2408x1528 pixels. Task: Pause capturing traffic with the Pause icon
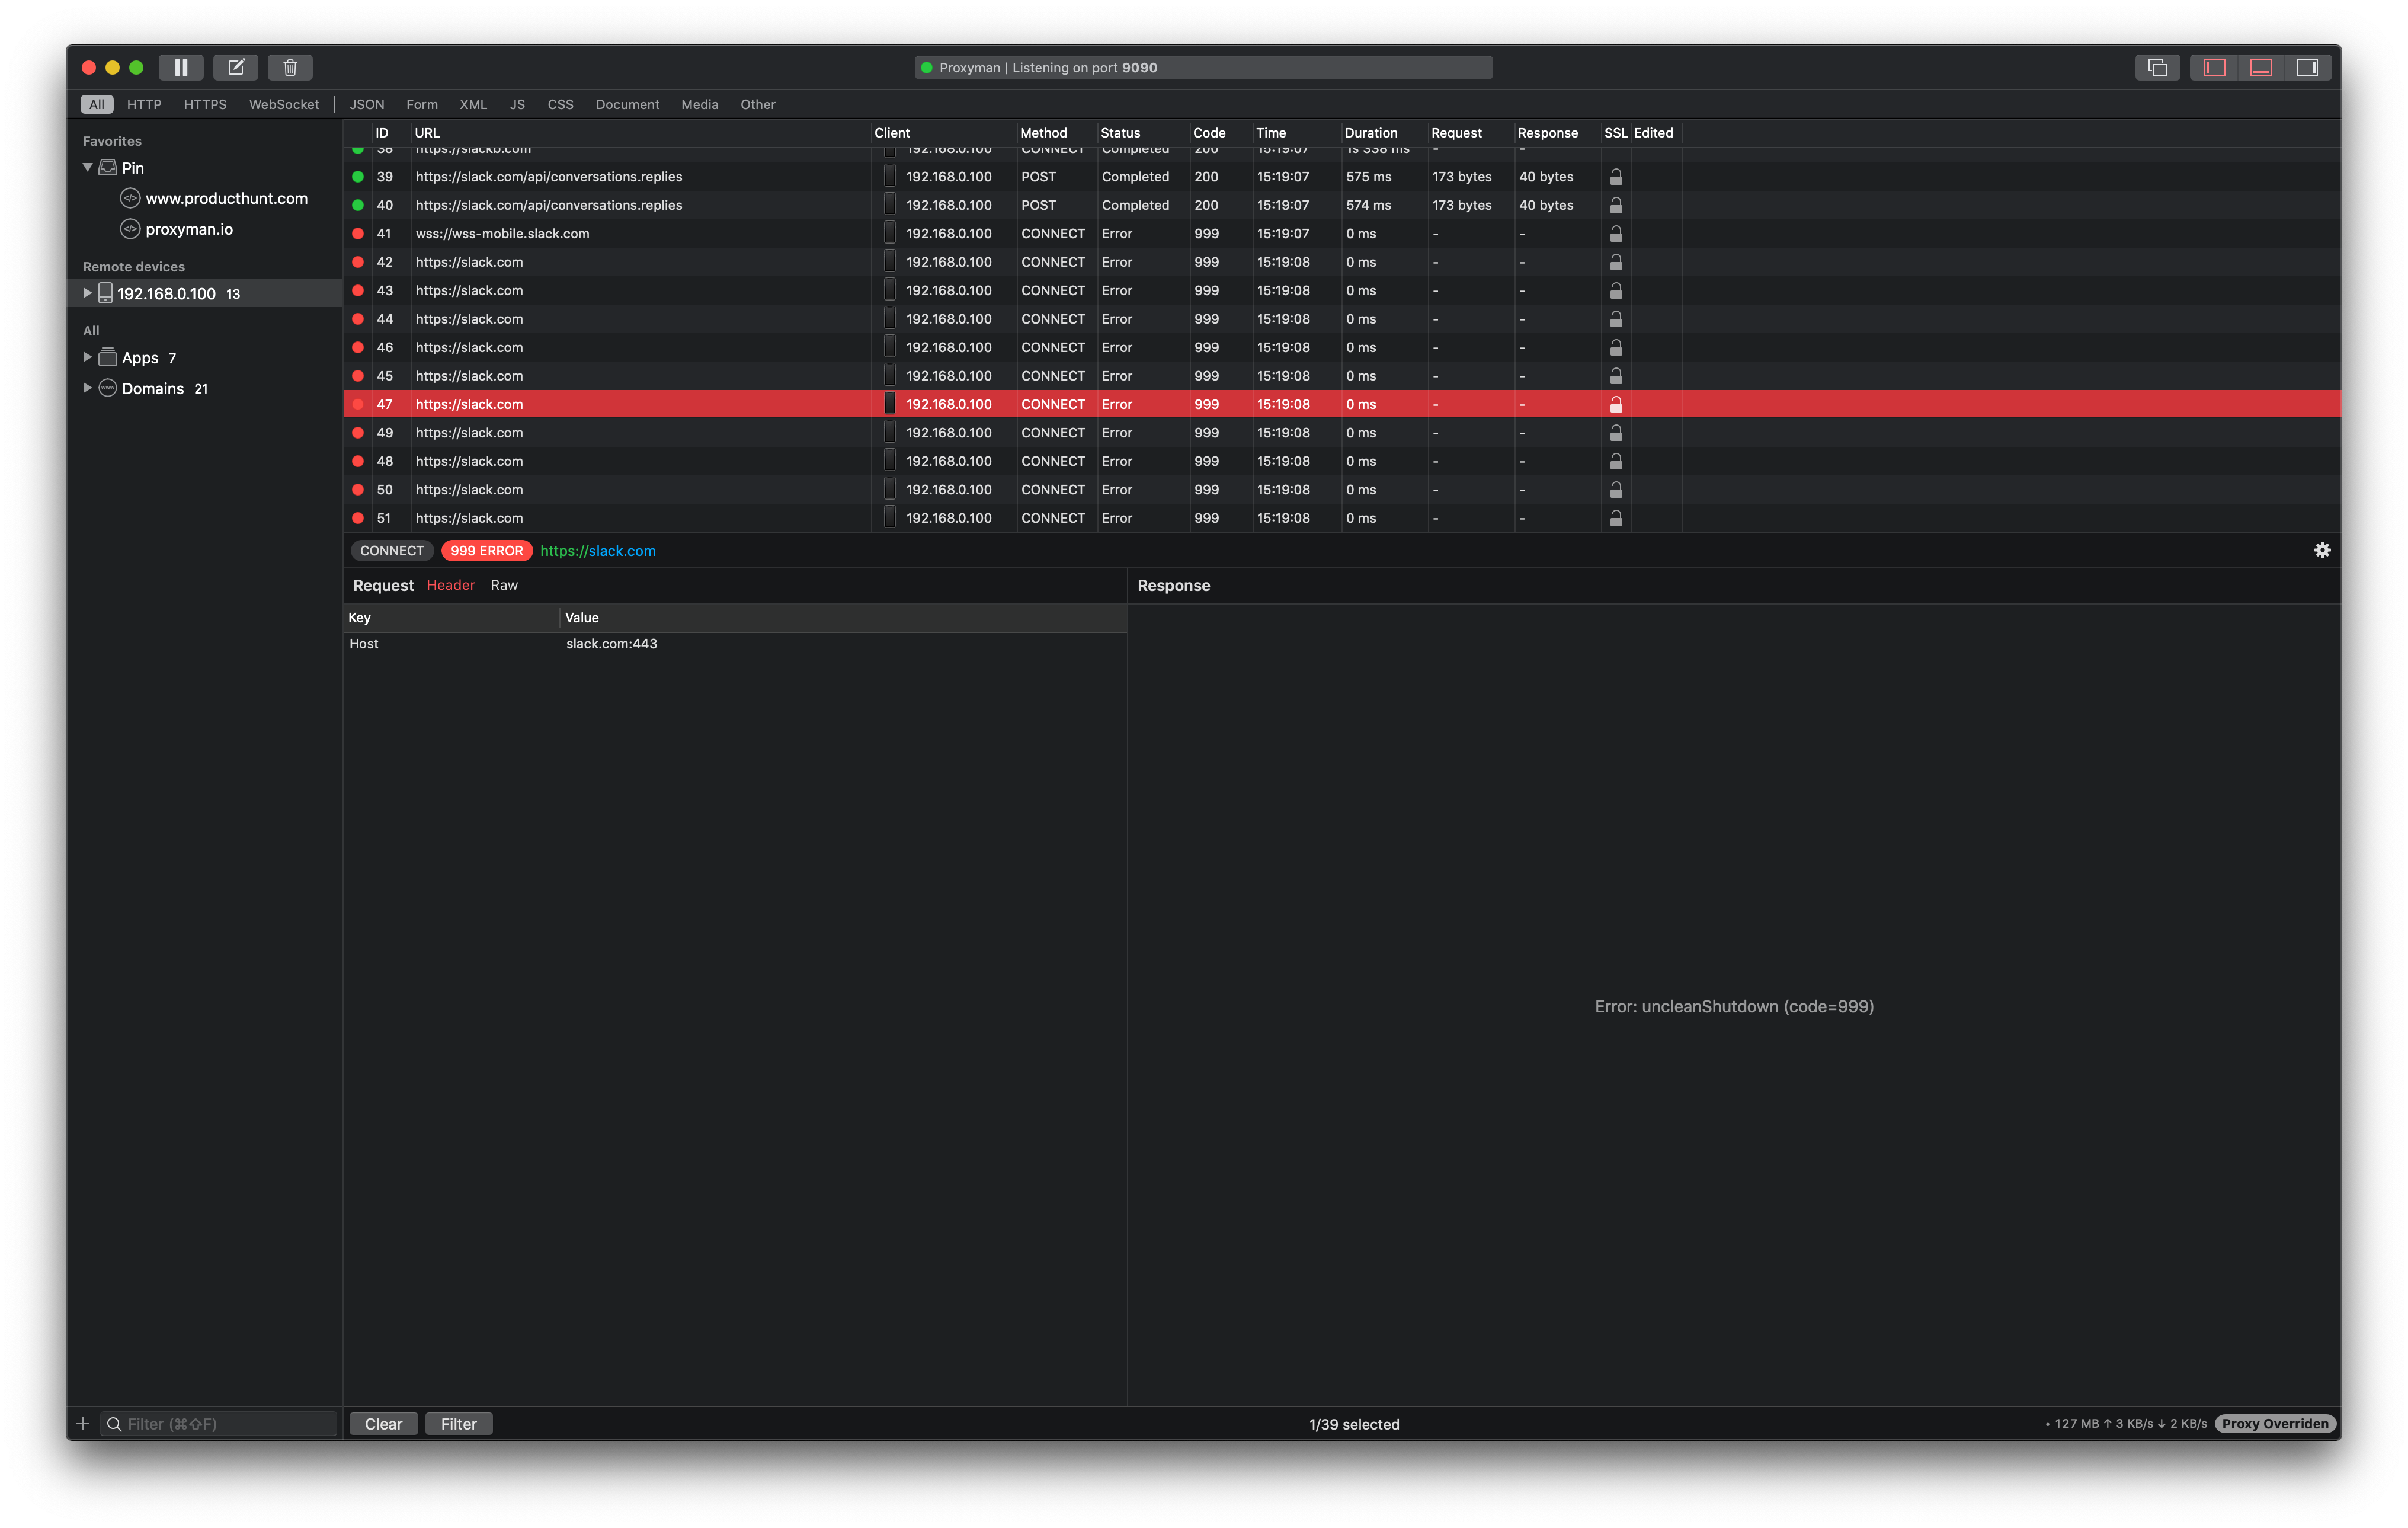pos(181,67)
